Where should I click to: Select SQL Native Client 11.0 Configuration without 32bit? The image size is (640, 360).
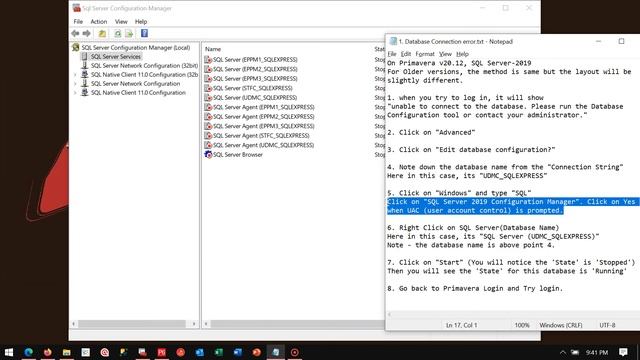click(x=138, y=92)
